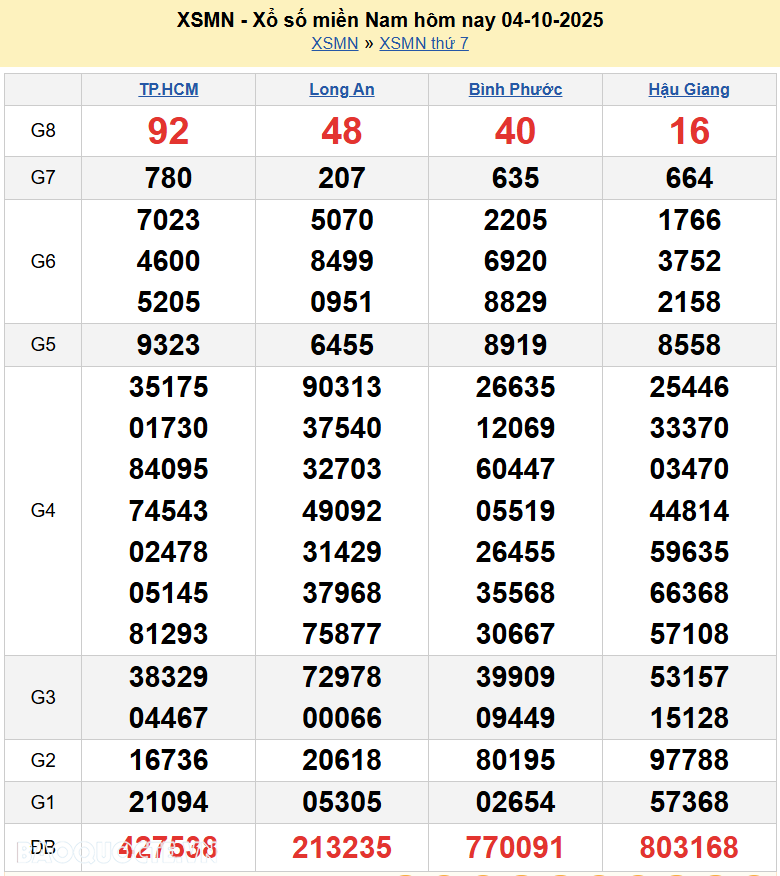Open the XSMN thứ 7 link
780x876 pixels.
423,43
